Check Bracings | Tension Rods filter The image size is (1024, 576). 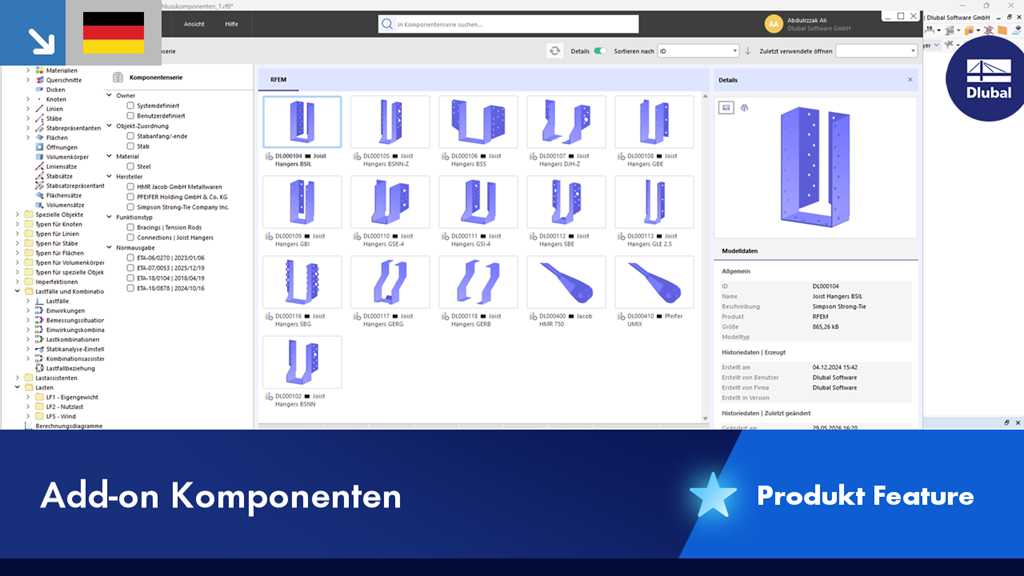(131, 227)
